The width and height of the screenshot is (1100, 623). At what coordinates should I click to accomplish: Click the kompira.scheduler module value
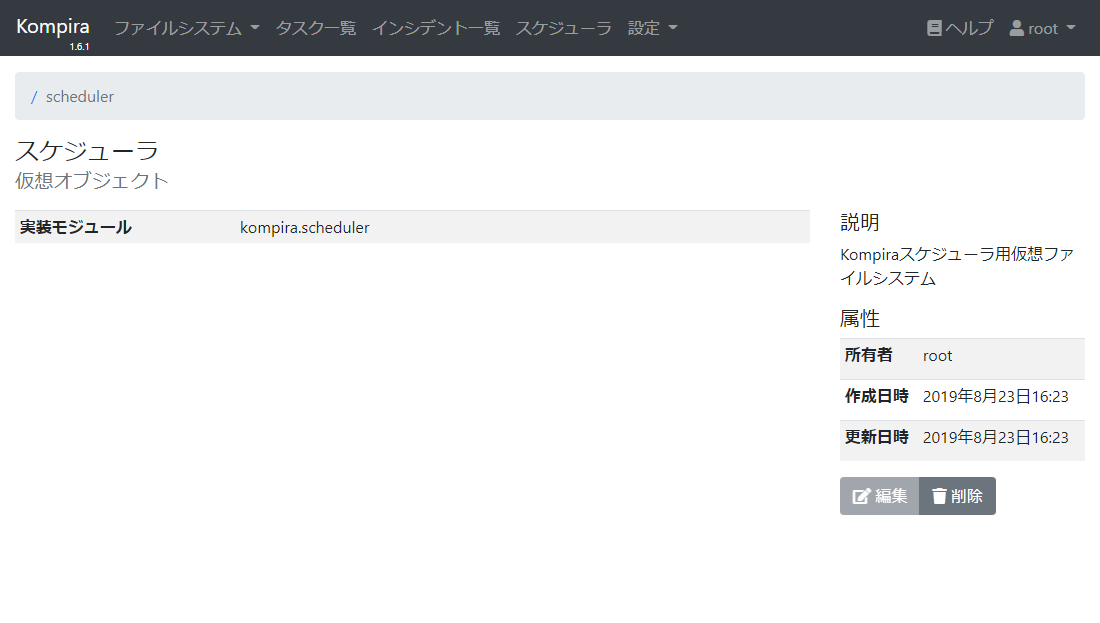tap(305, 227)
